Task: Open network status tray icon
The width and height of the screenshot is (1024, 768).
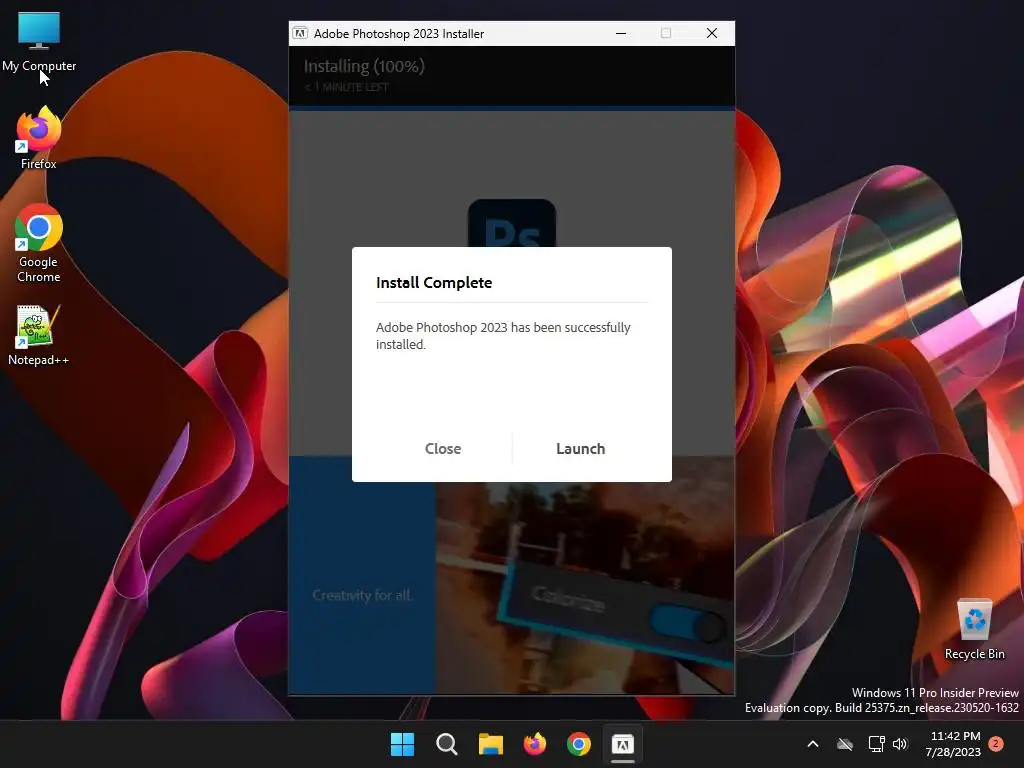Action: (x=876, y=744)
